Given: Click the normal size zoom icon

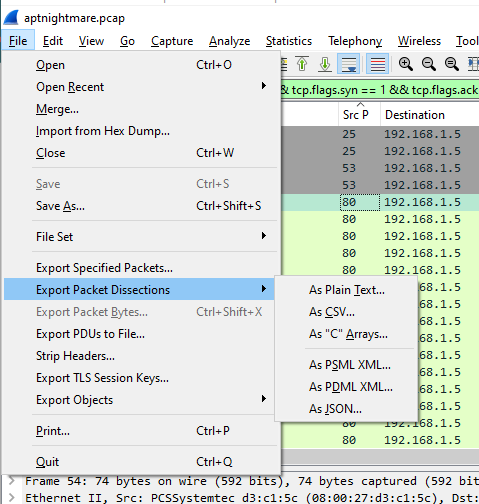Looking at the screenshot, I should click(452, 64).
